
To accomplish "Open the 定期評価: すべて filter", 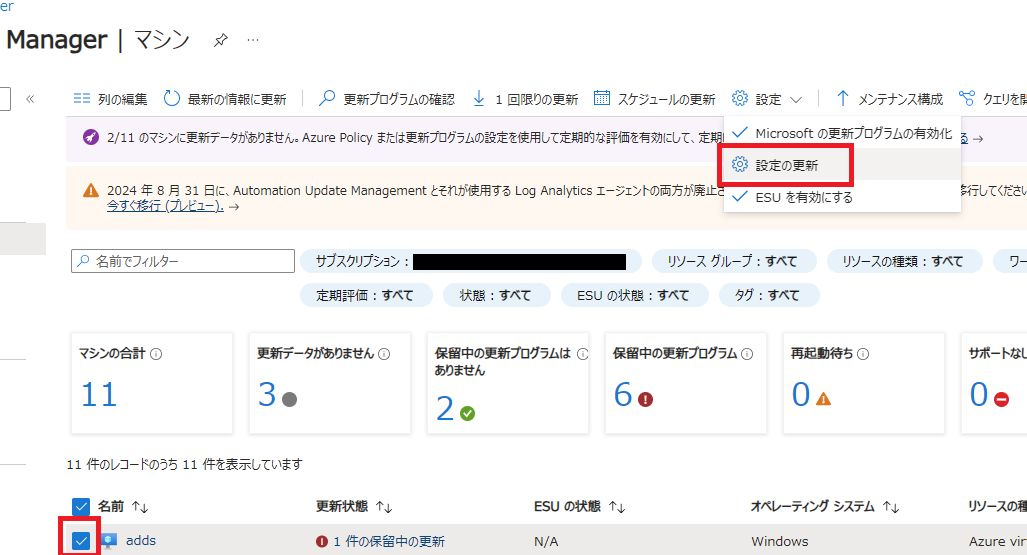I will pos(365,295).
